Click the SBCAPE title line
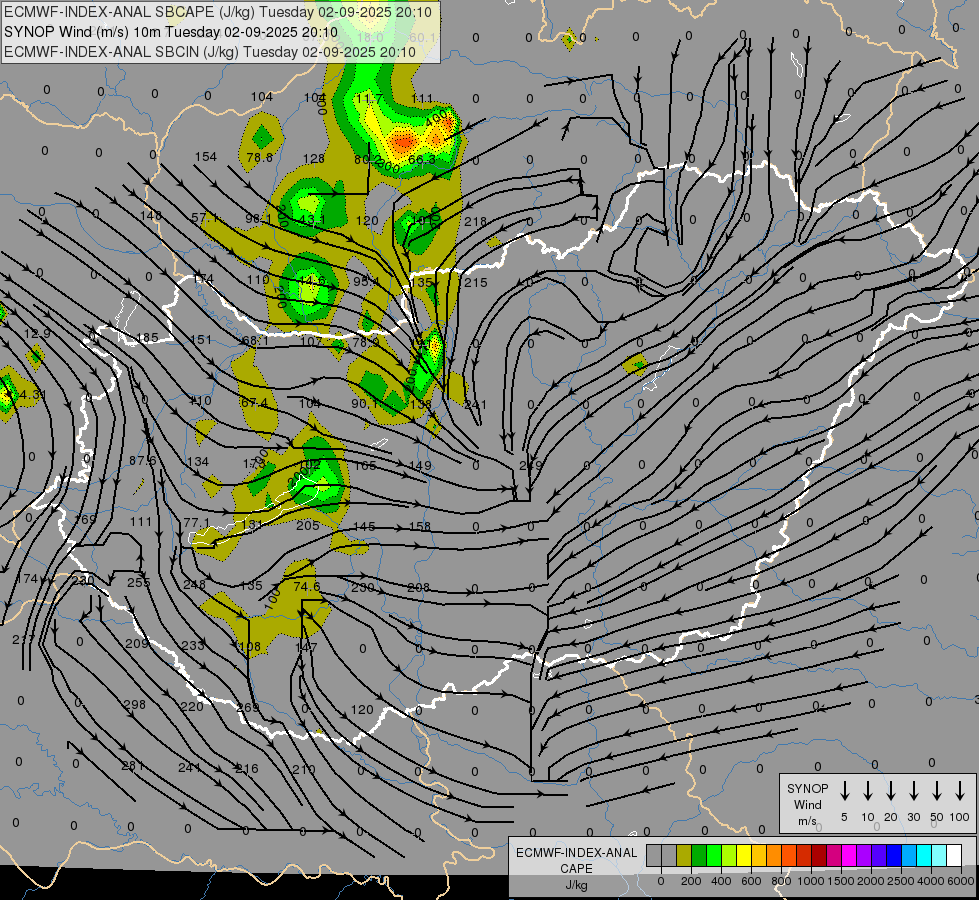 point(217,12)
